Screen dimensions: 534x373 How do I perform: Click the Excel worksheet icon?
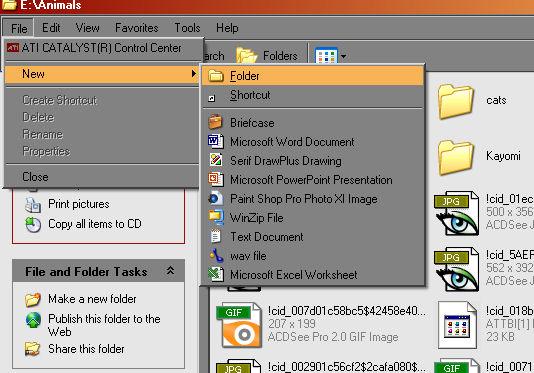coord(216,274)
